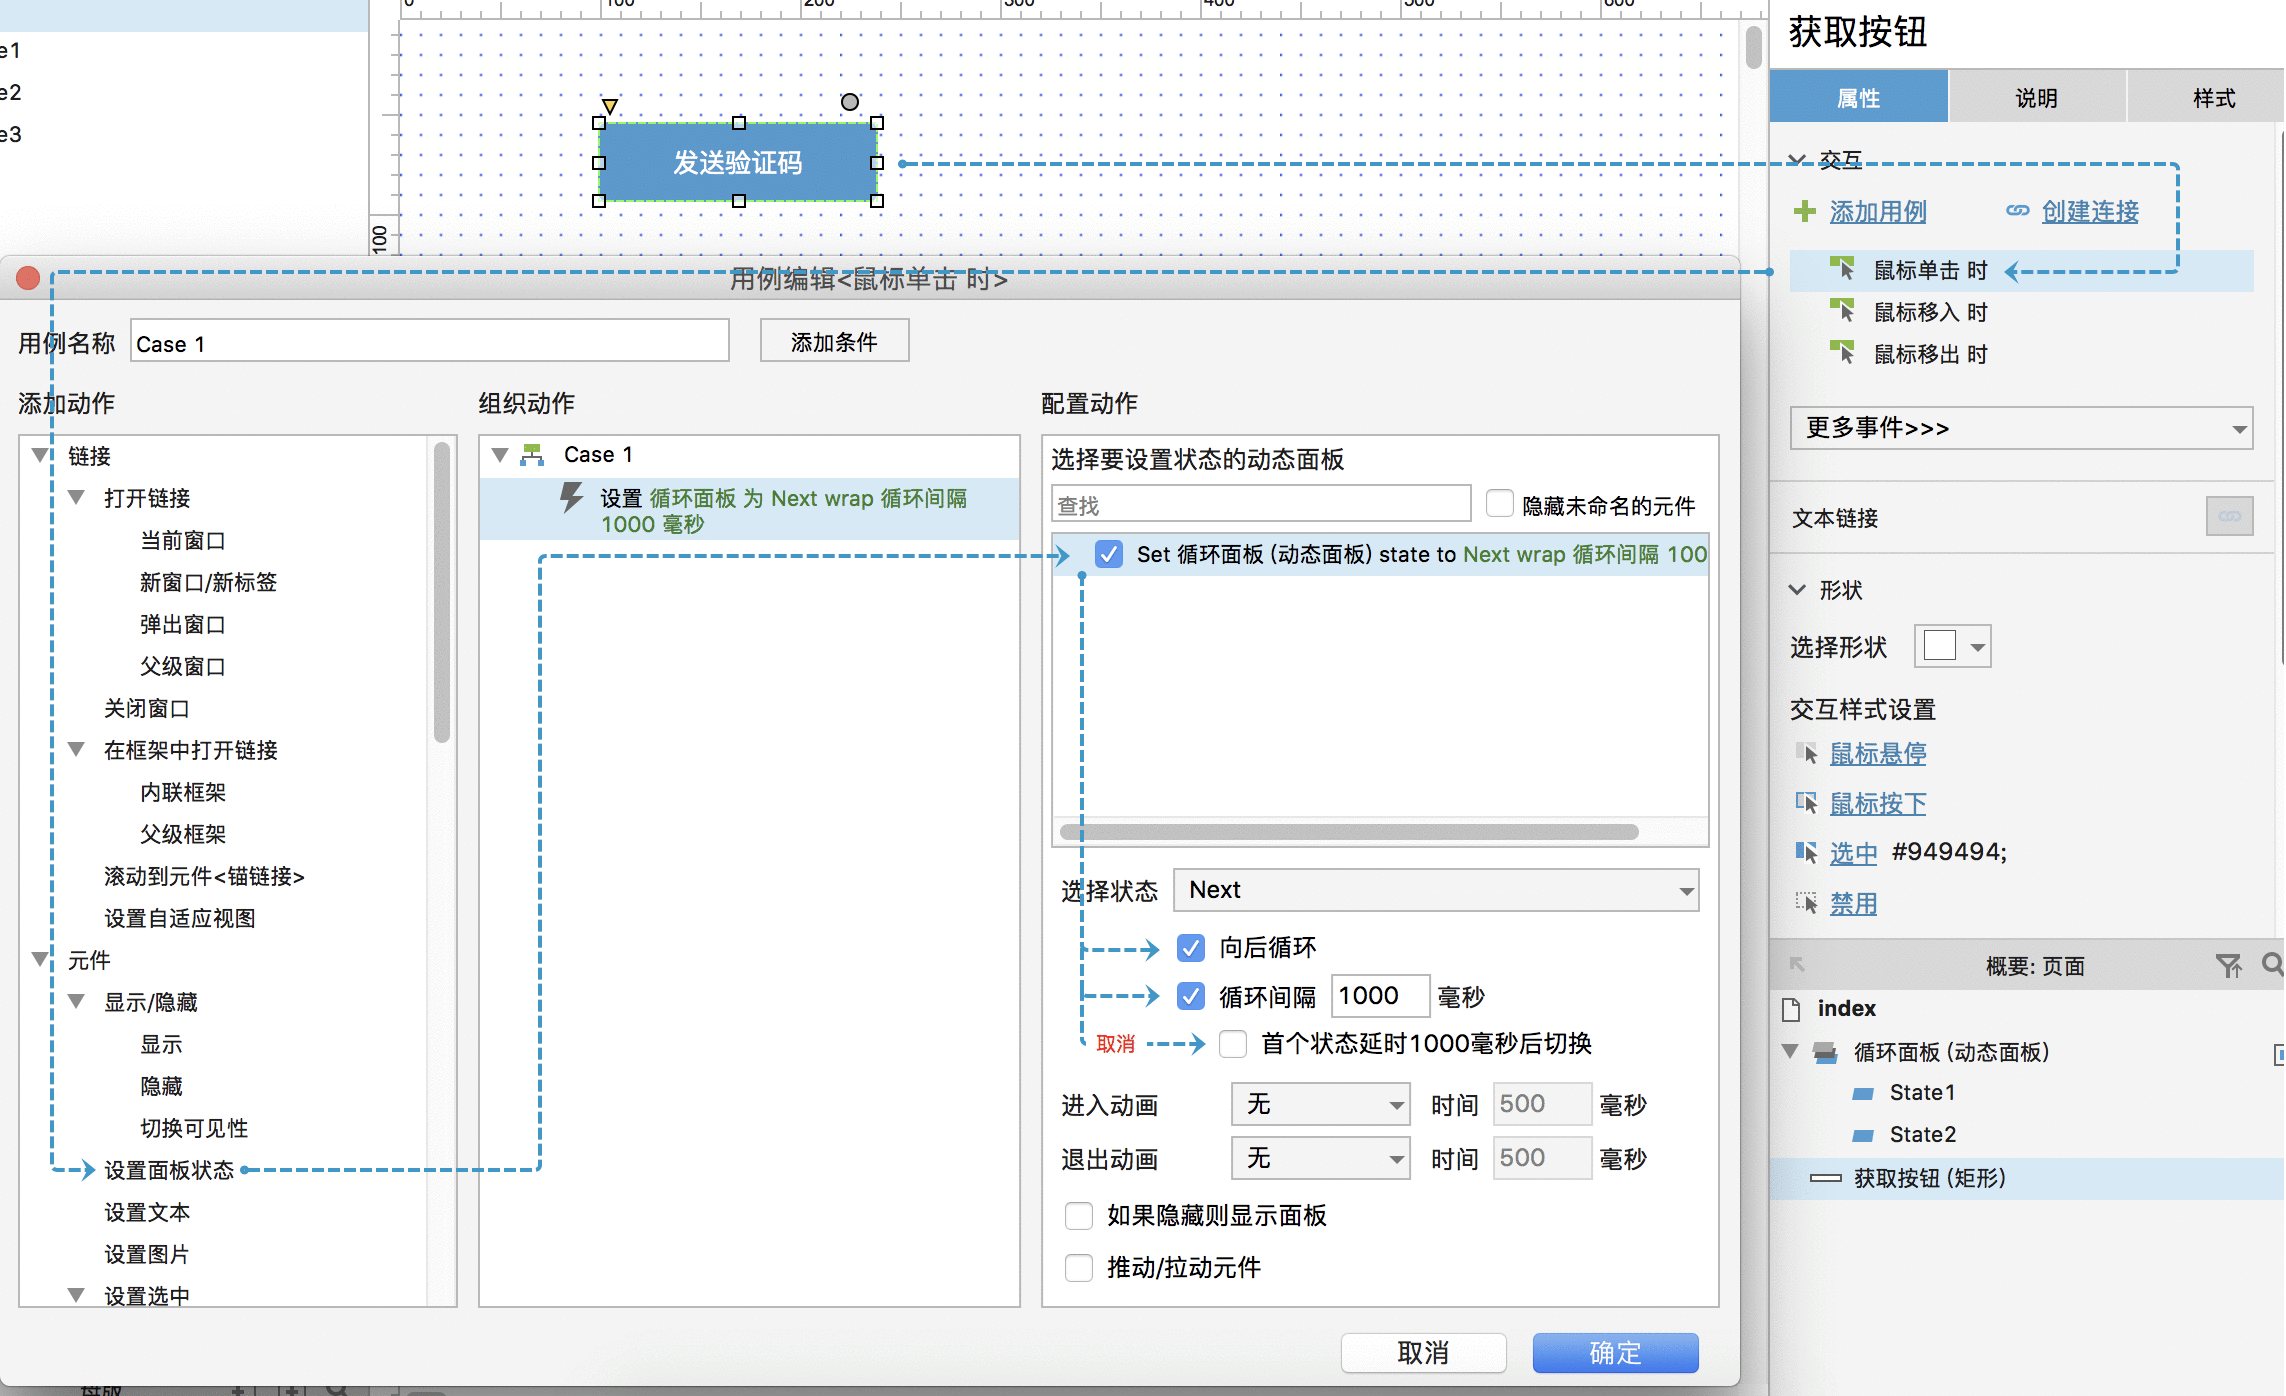Click the 确定 button
2286x1396 pixels.
1615,1352
